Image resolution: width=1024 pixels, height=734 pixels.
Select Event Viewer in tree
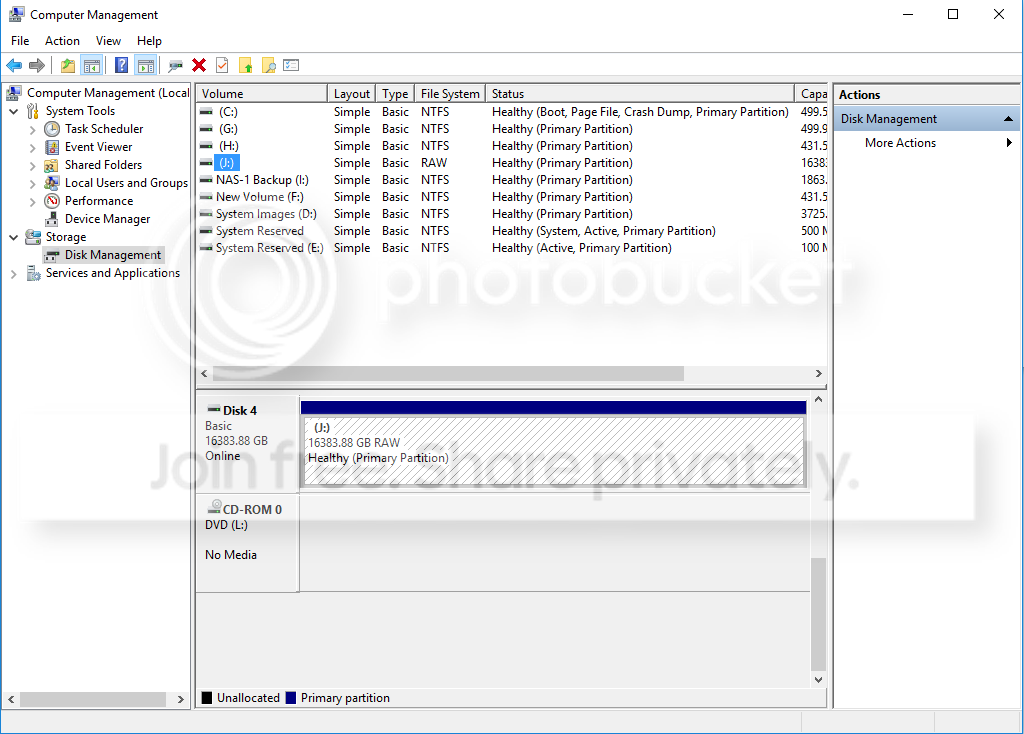(x=98, y=147)
